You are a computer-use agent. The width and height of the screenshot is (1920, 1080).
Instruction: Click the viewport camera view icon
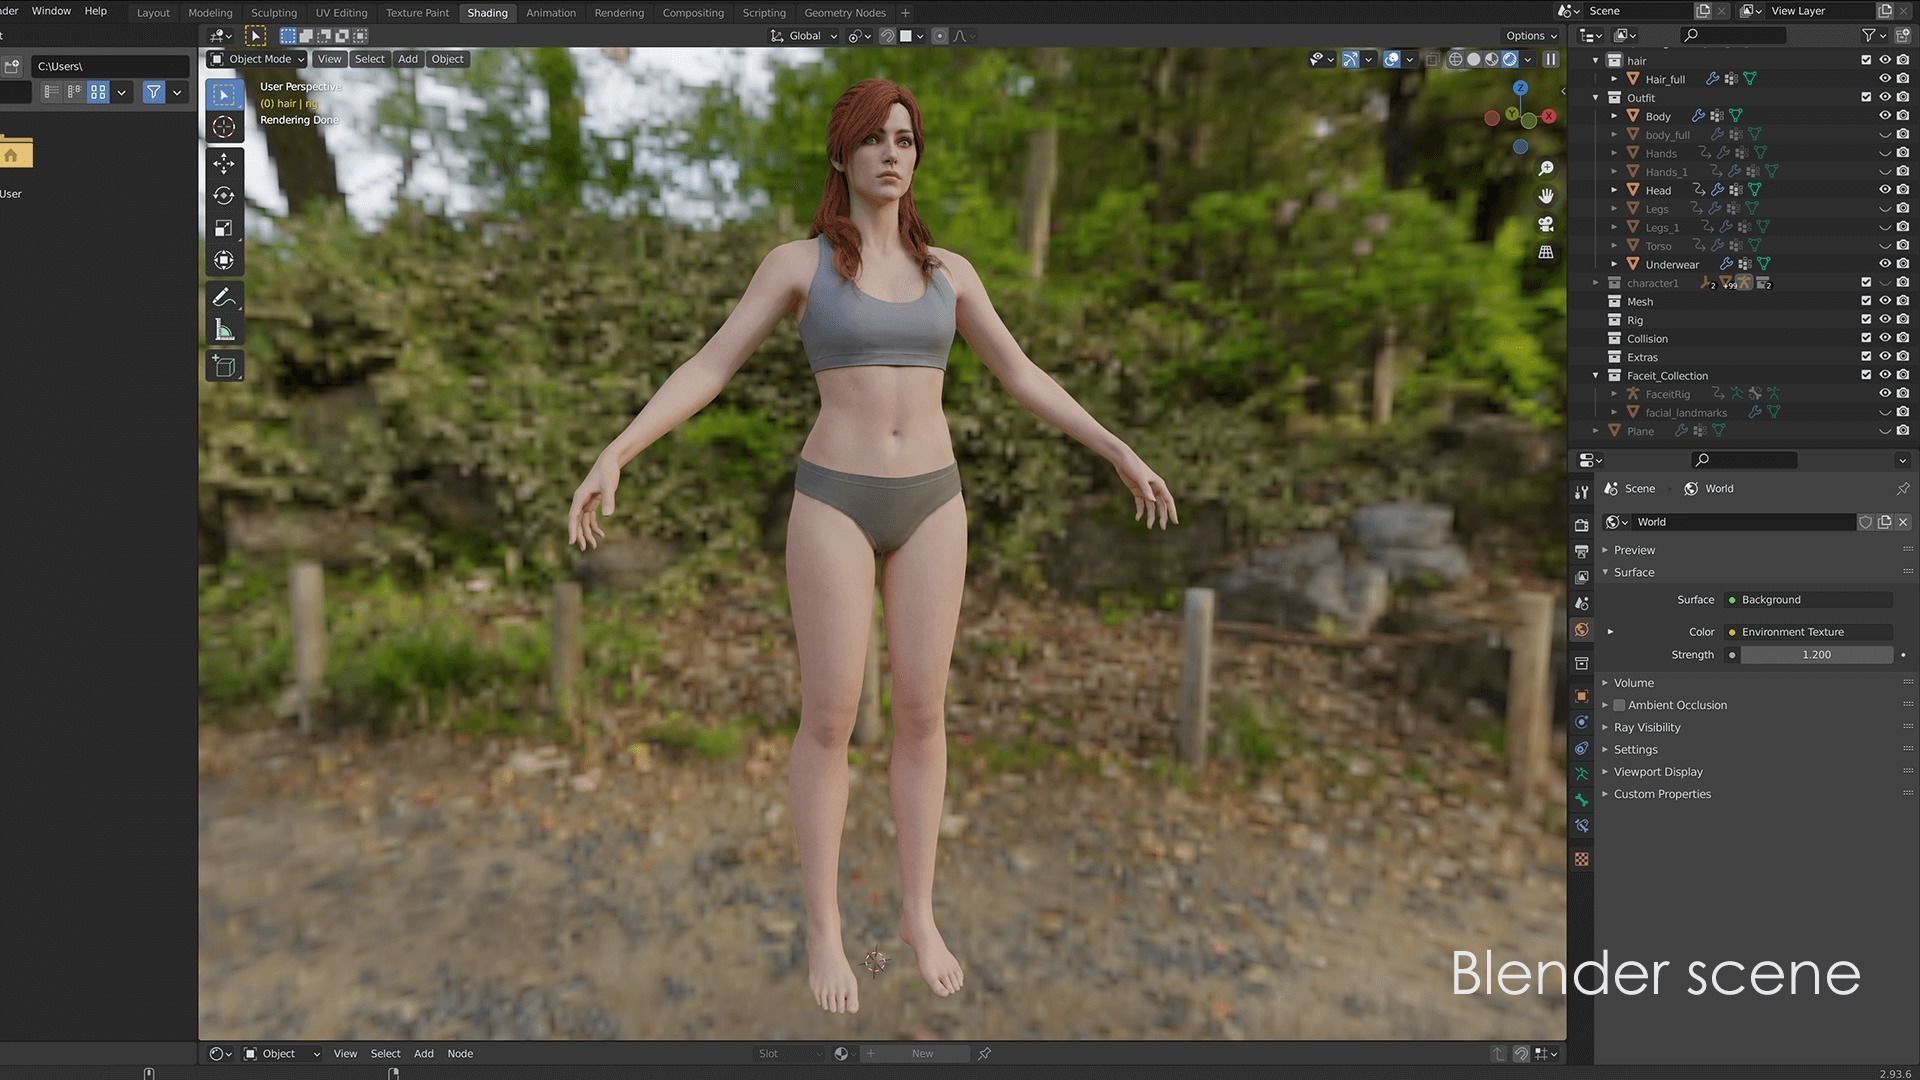(x=1546, y=224)
